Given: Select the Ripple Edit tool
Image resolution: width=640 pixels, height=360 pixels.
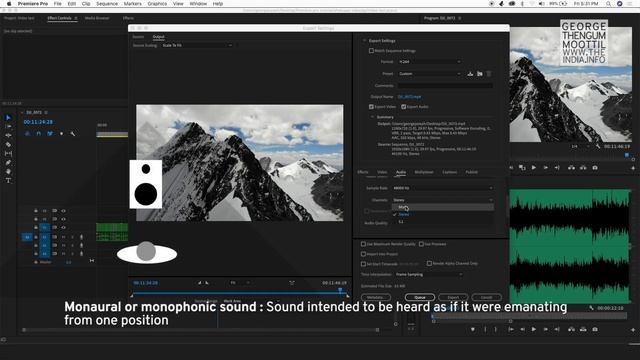Looking at the screenshot, I should [8, 136].
